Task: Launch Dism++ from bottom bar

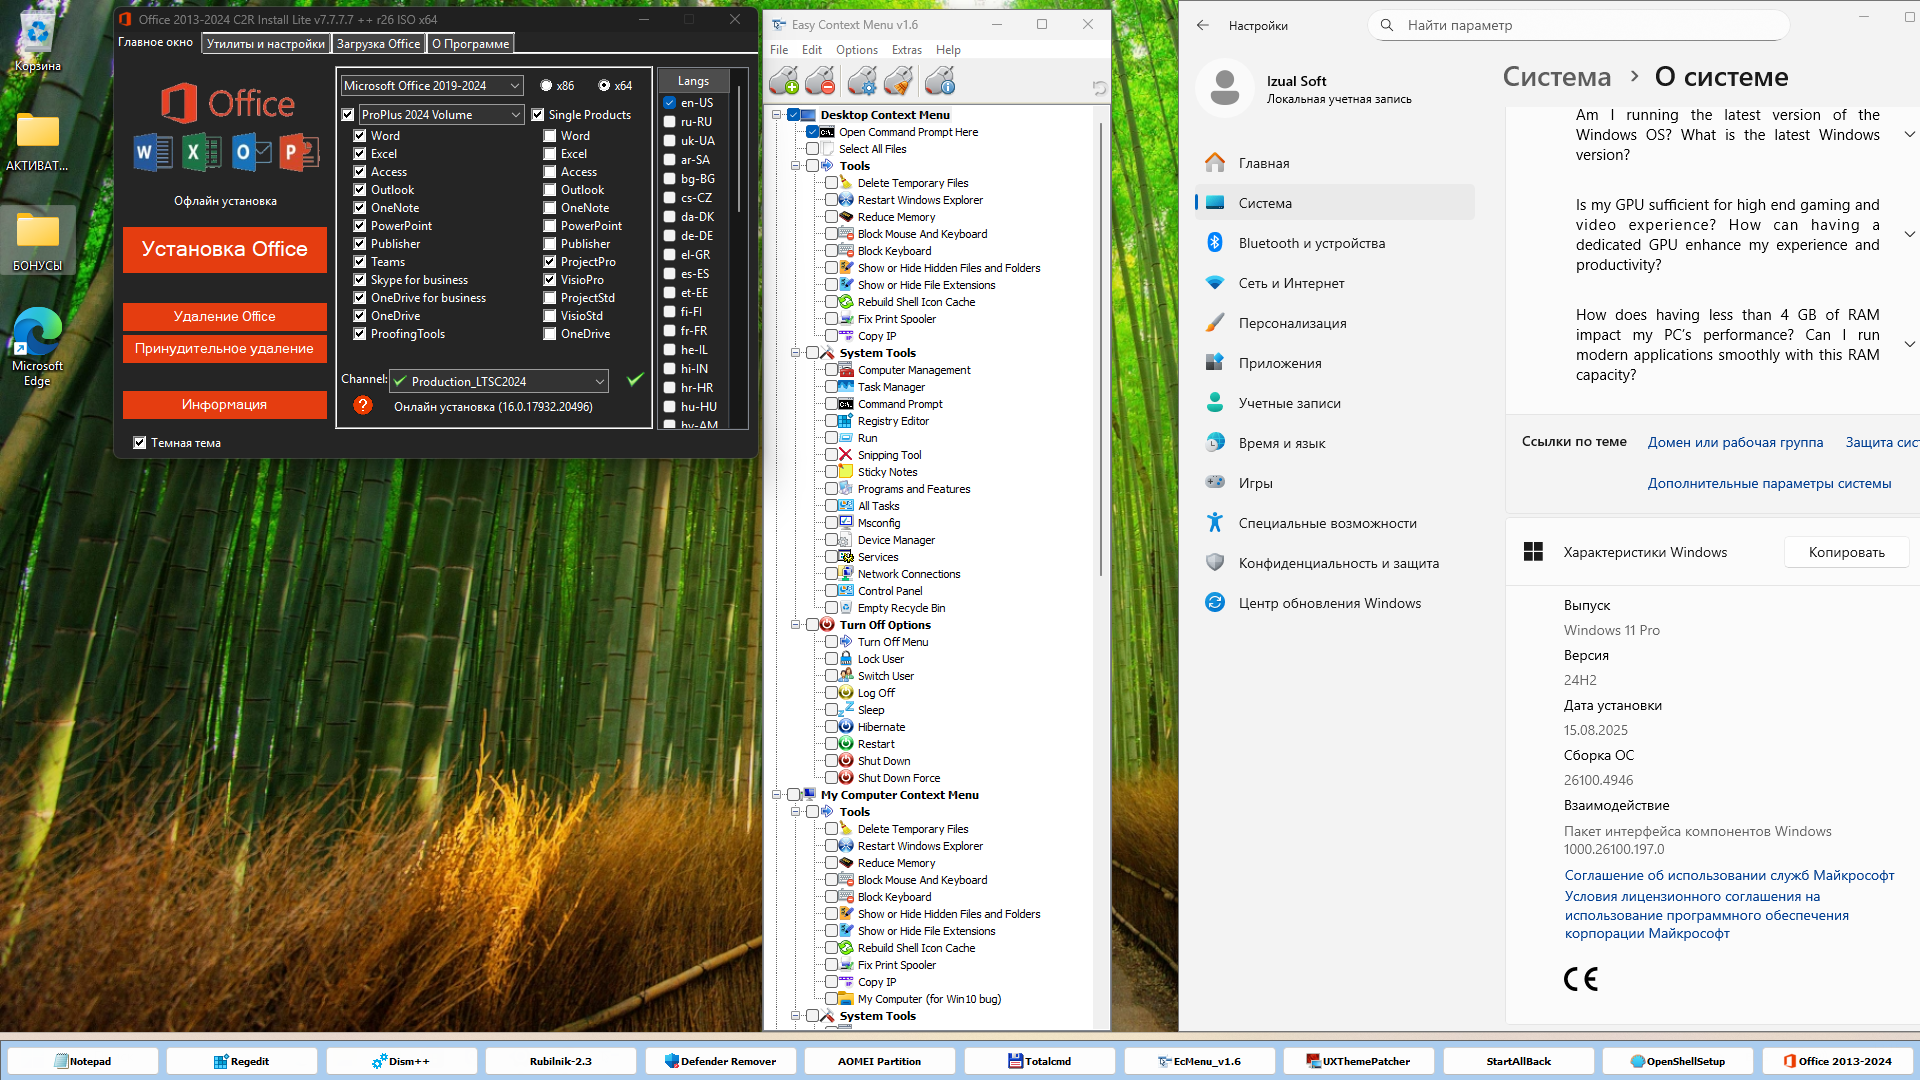Action: coord(401,1061)
